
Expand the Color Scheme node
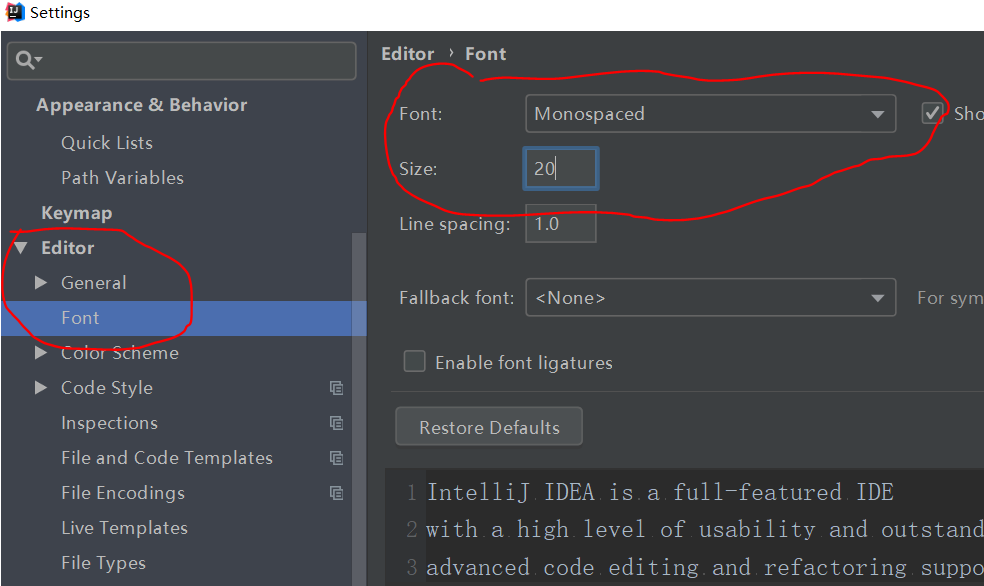41,353
